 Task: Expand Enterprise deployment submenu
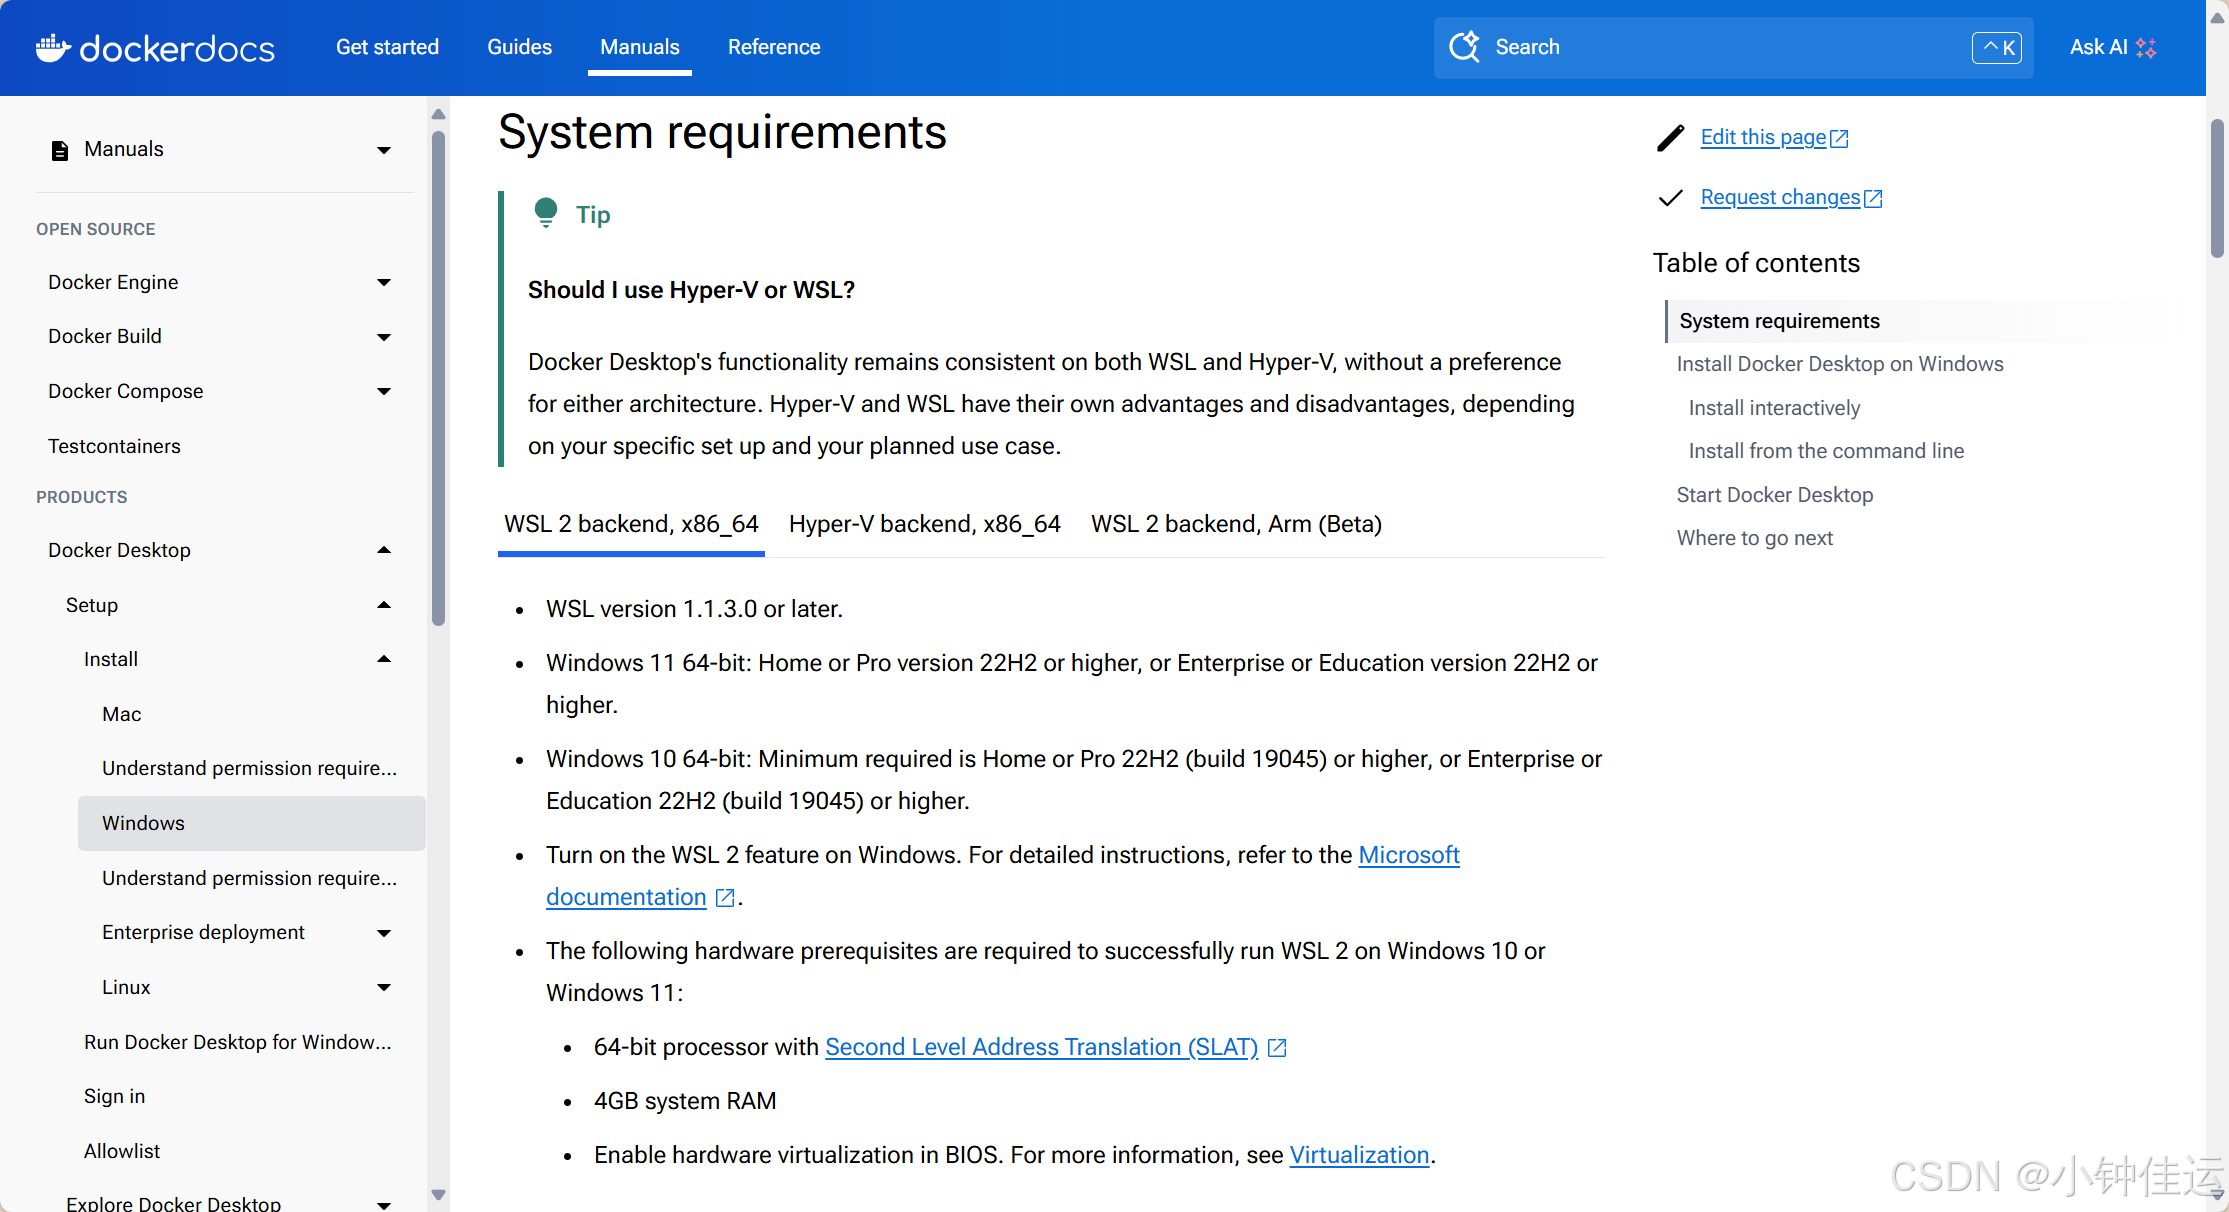[384, 933]
